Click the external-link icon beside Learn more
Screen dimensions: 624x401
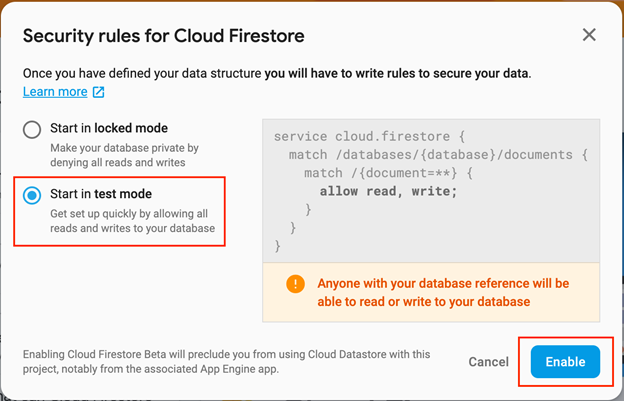[x=98, y=92]
